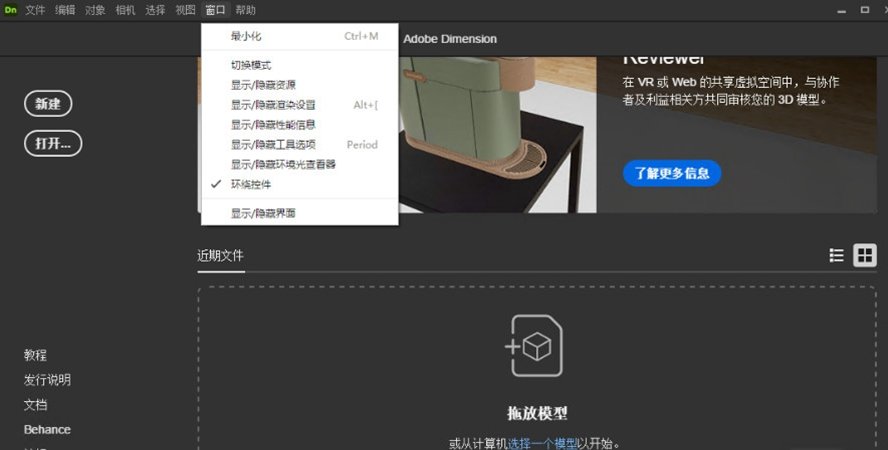Click the 打开... button

53,143
